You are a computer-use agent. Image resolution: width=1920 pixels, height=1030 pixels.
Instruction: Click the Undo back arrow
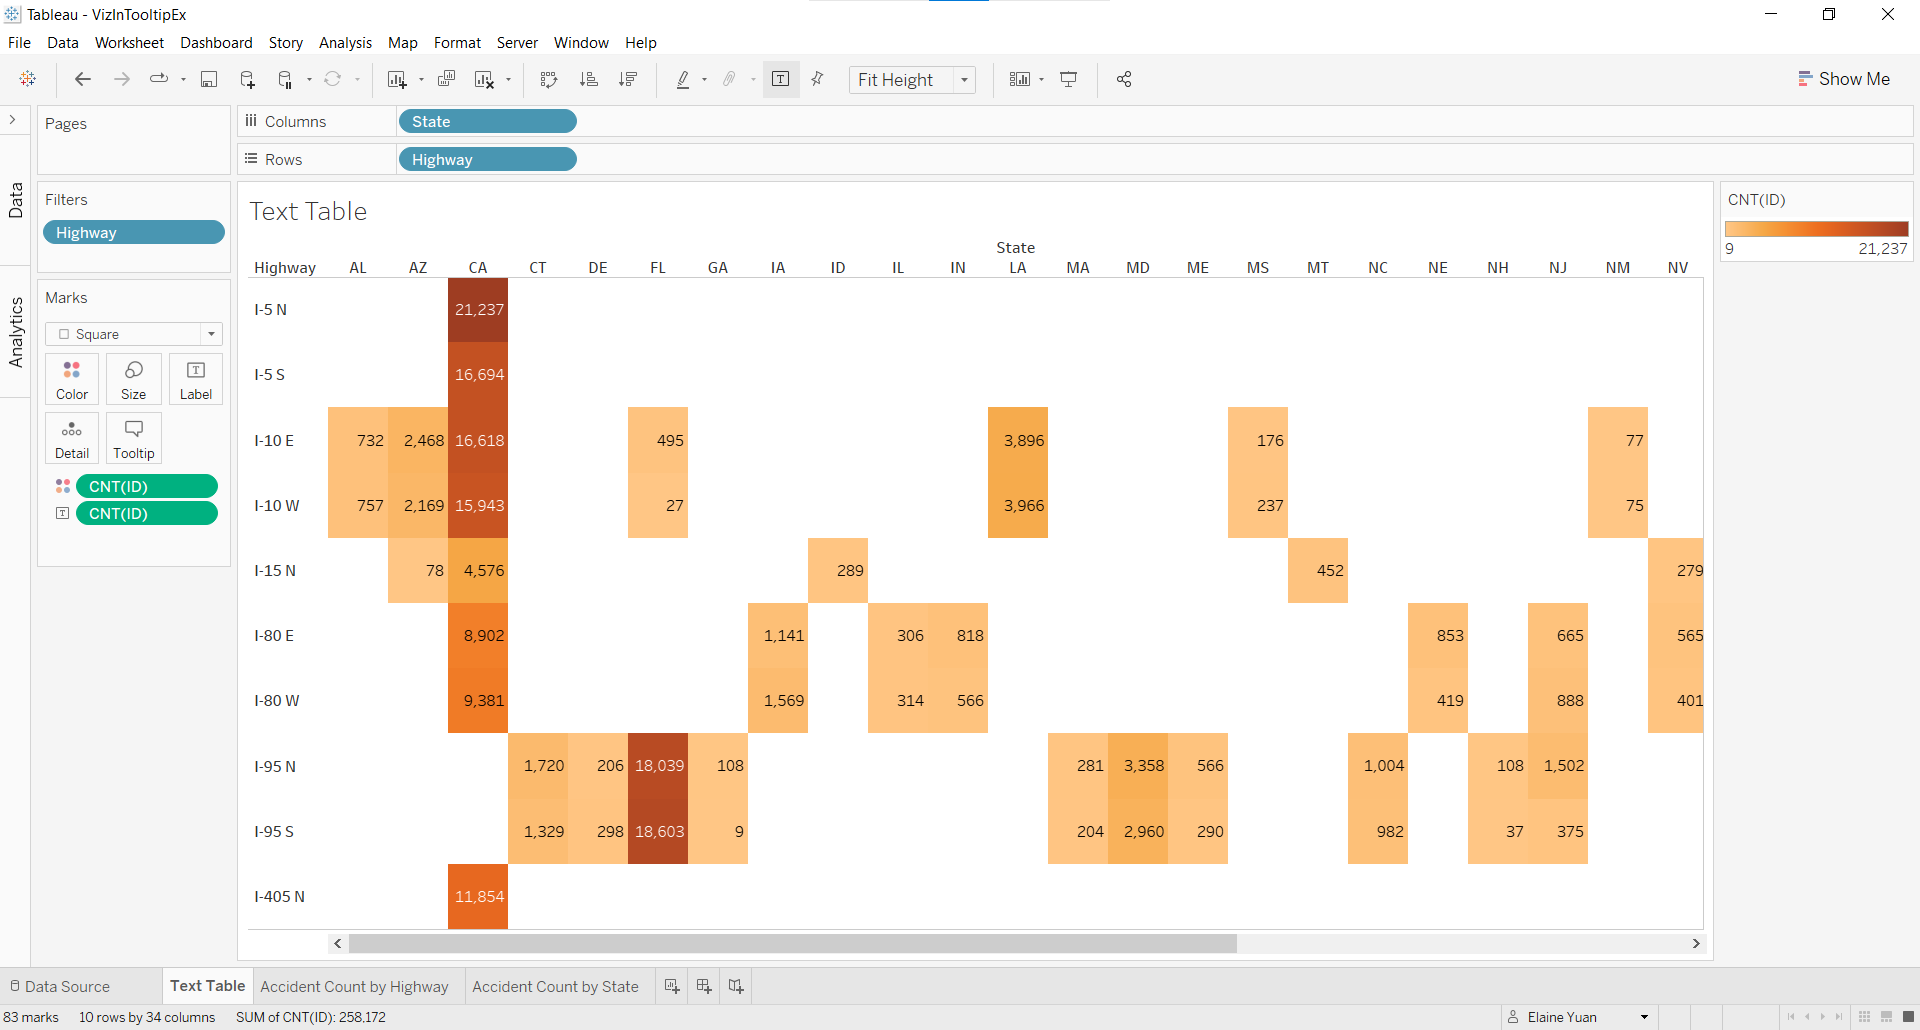point(83,79)
